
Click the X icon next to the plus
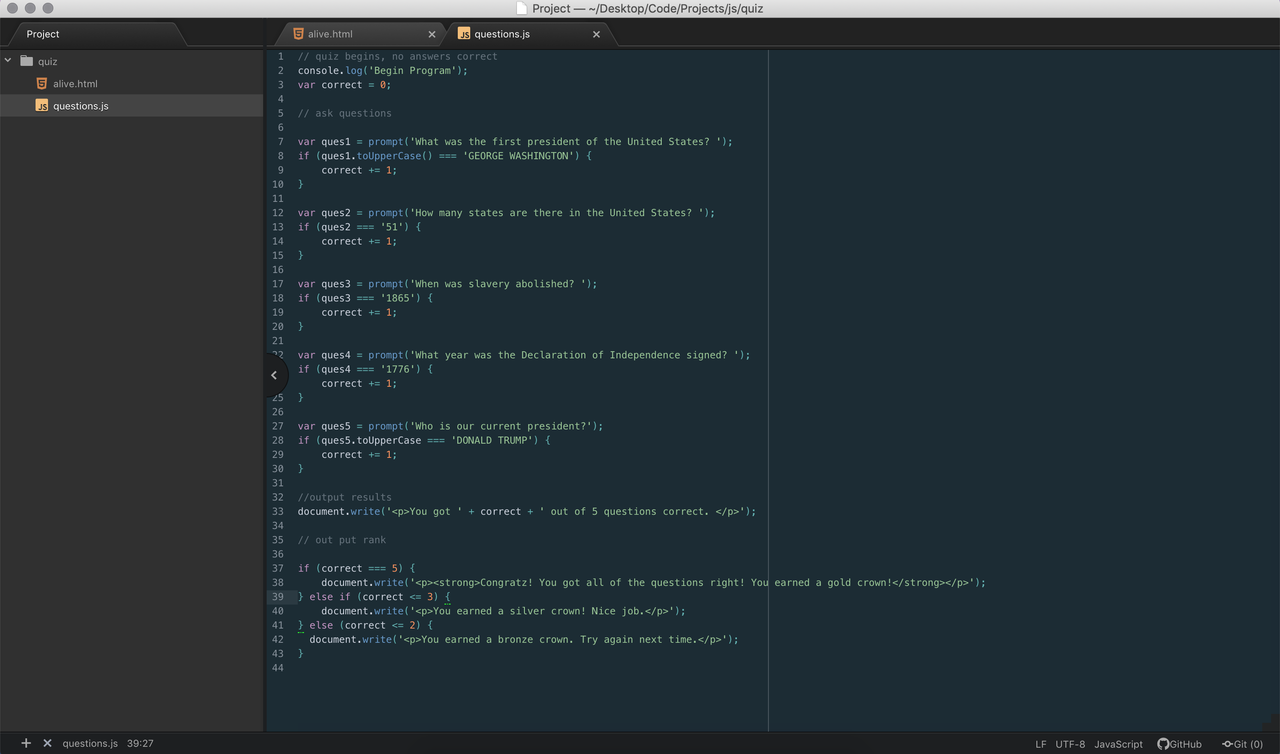47,743
